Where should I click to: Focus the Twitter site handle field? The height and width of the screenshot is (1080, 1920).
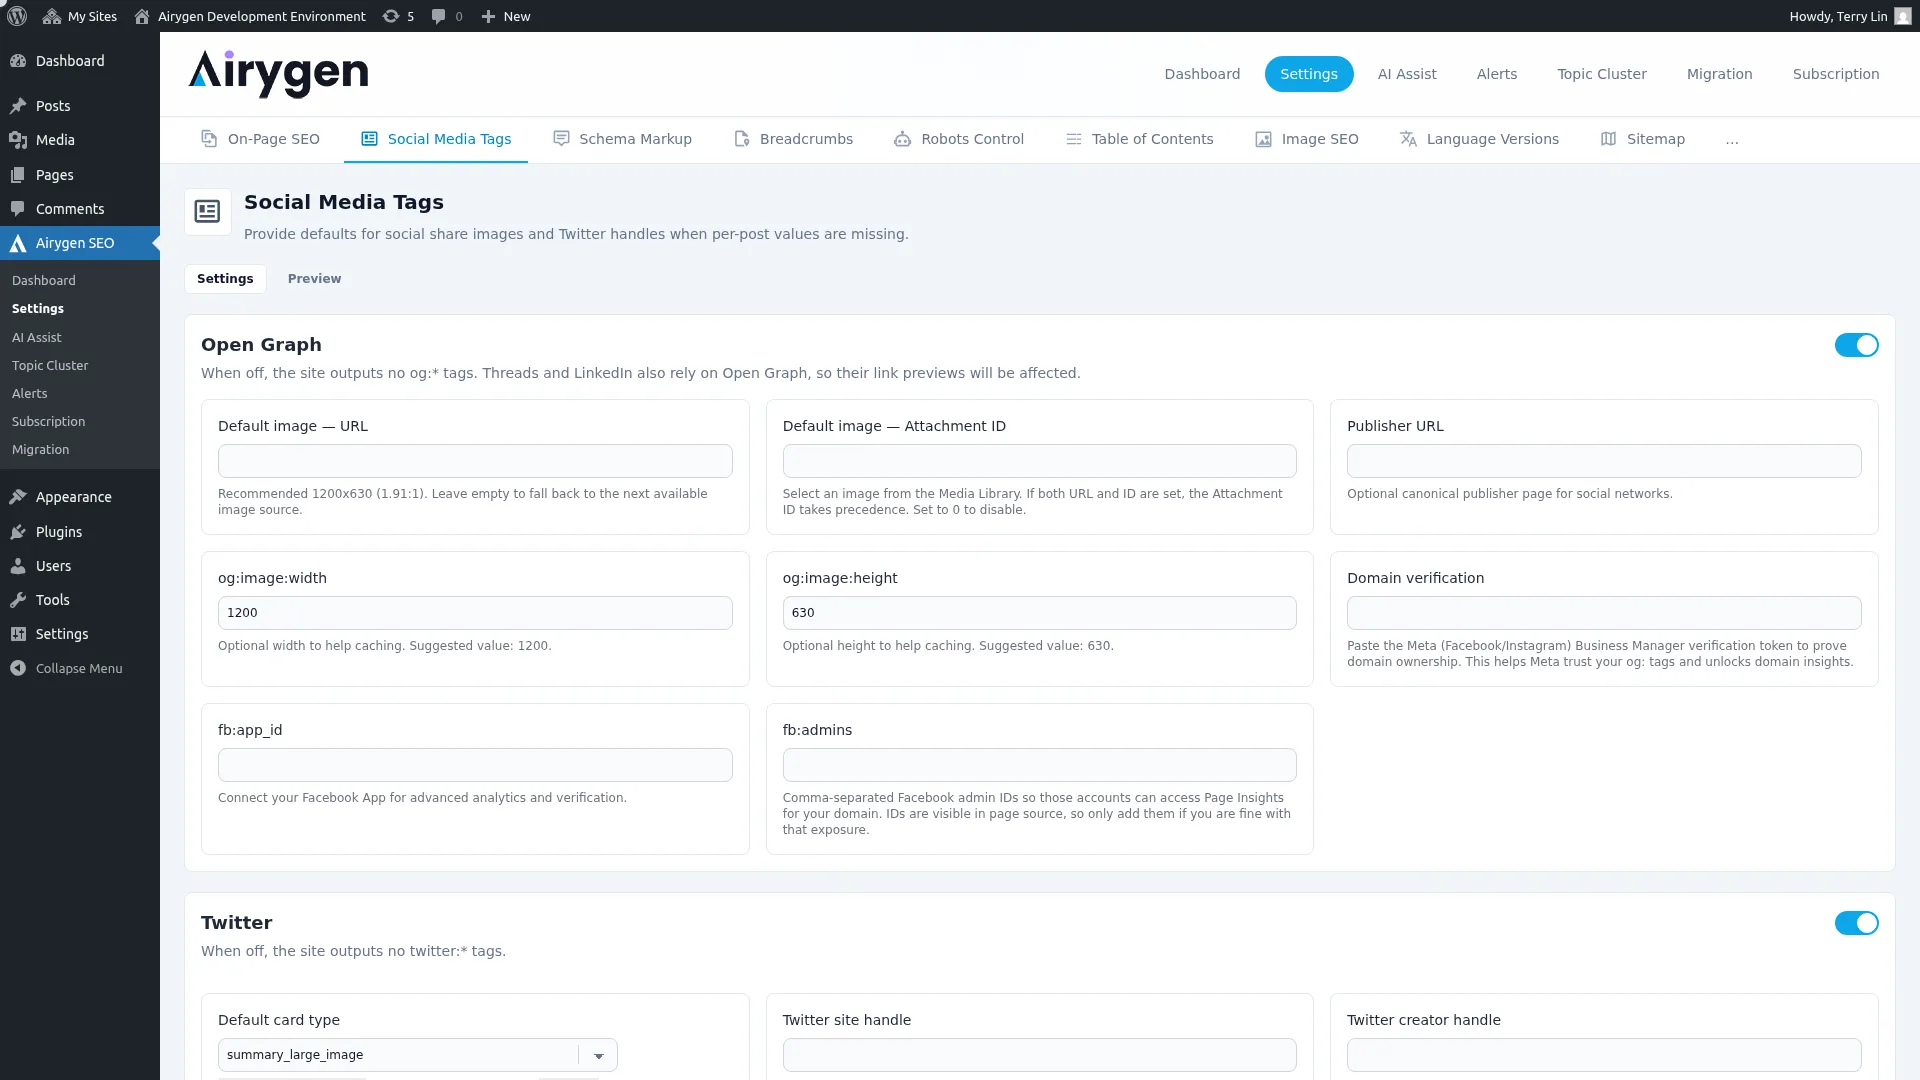point(1040,1055)
